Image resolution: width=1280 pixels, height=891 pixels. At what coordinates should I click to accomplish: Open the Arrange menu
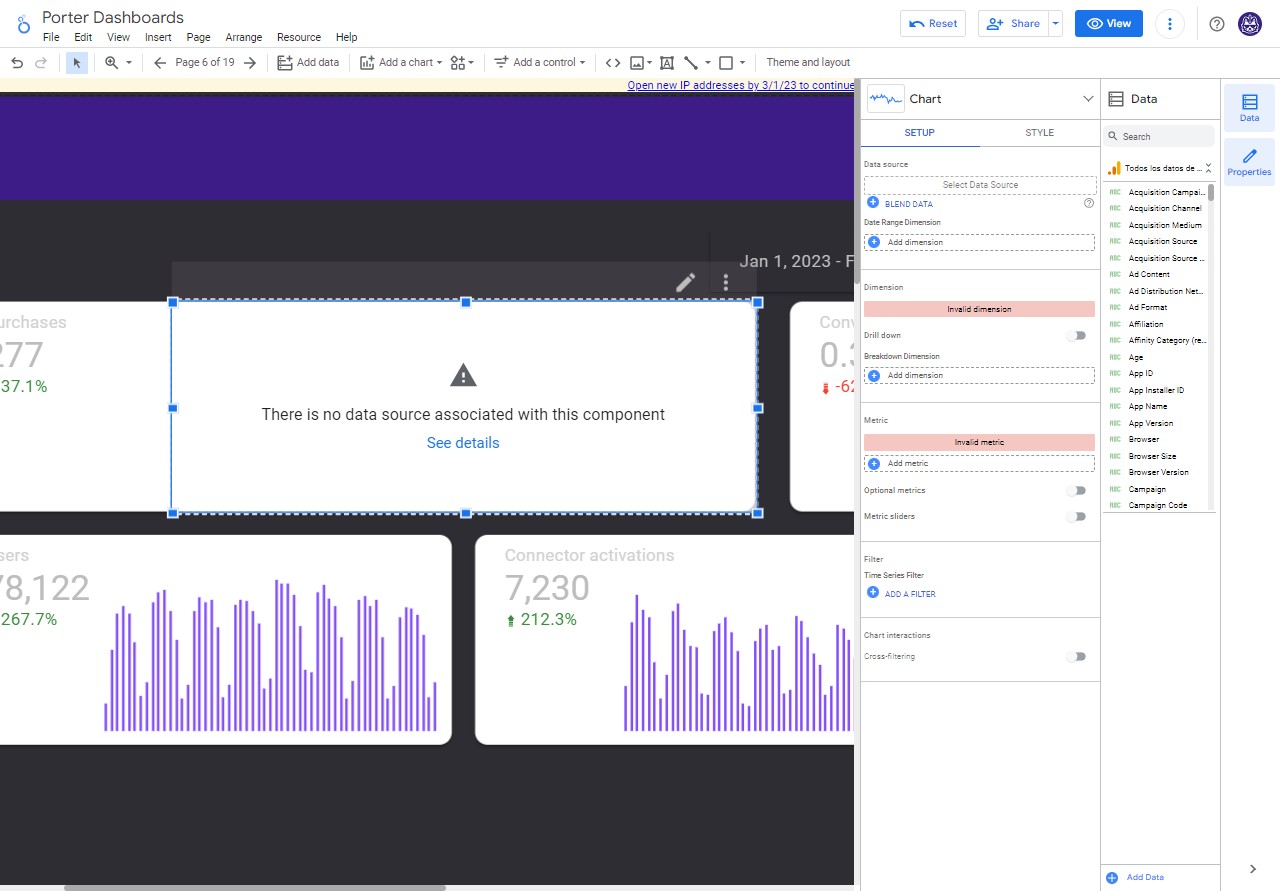pyautogui.click(x=243, y=37)
